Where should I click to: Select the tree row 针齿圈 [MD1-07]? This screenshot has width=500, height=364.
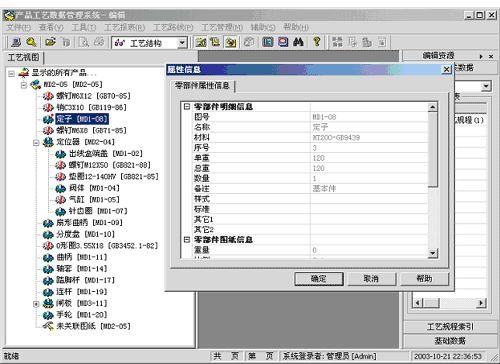pos(98,211)
